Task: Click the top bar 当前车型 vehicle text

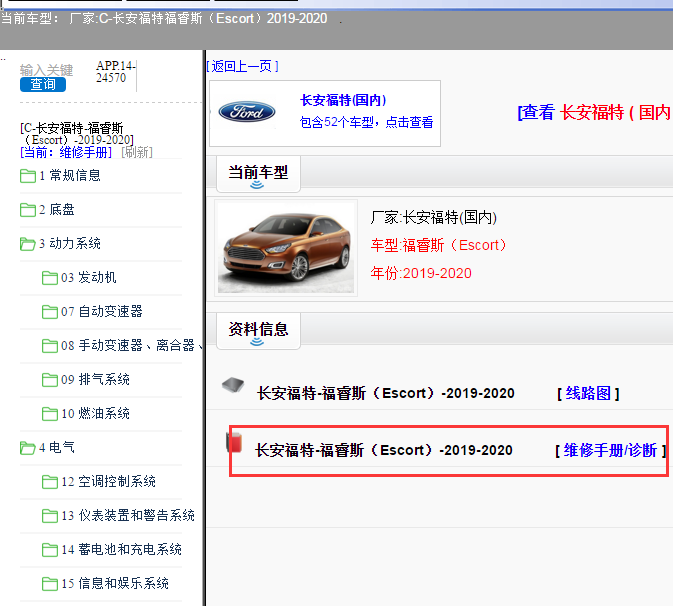Action: point(164,19)
